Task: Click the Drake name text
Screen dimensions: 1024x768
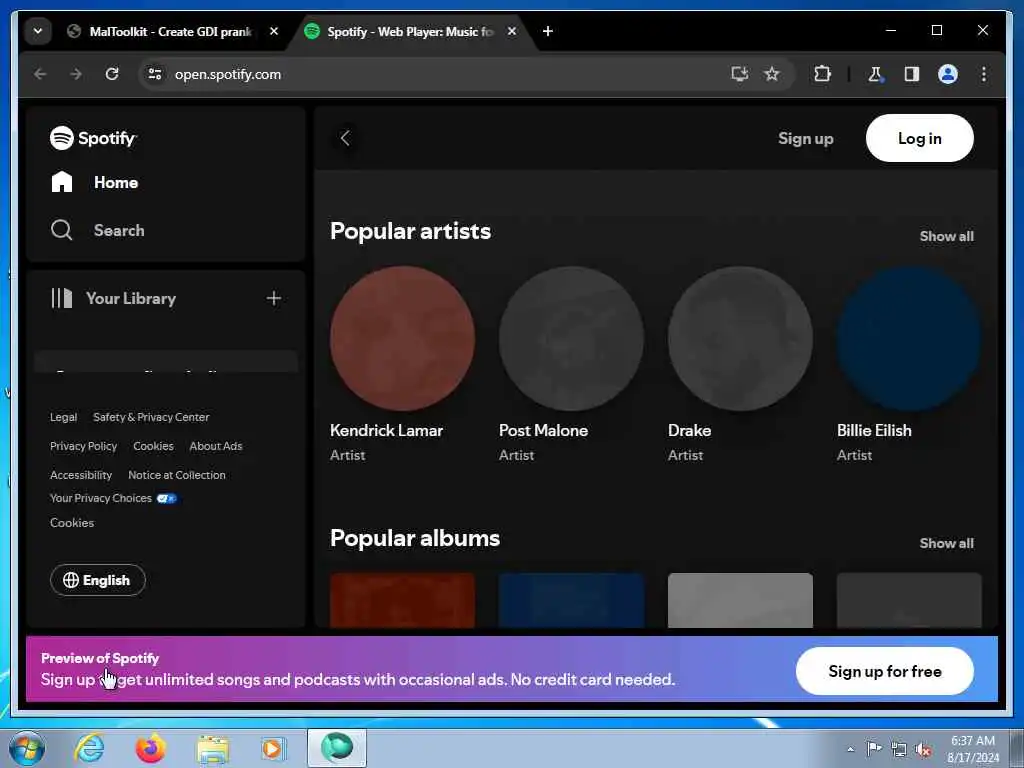Action: [x=690, y=430]
